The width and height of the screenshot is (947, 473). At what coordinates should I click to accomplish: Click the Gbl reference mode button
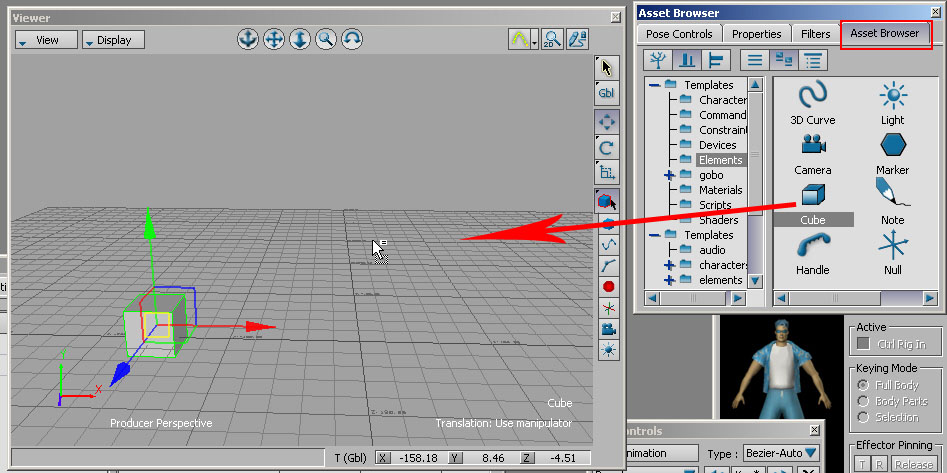pyautogui.click(x=606, y=93)
